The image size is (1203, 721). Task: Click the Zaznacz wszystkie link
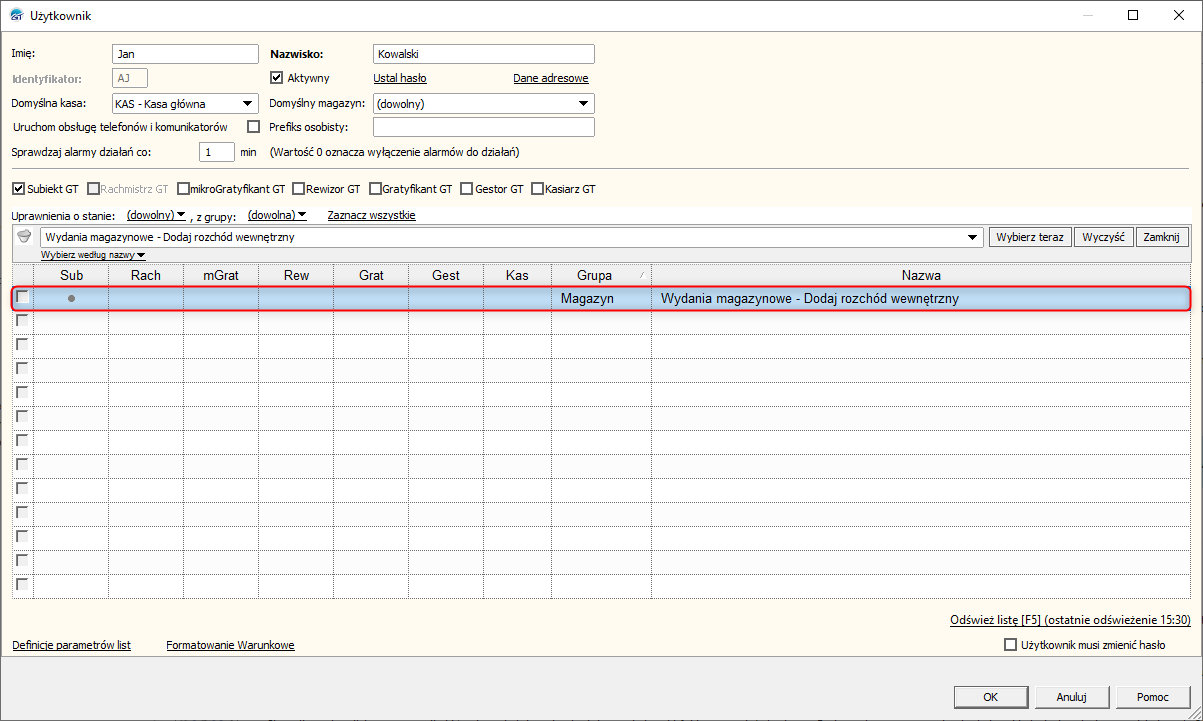pyautogui.click(x=371, y=215)
